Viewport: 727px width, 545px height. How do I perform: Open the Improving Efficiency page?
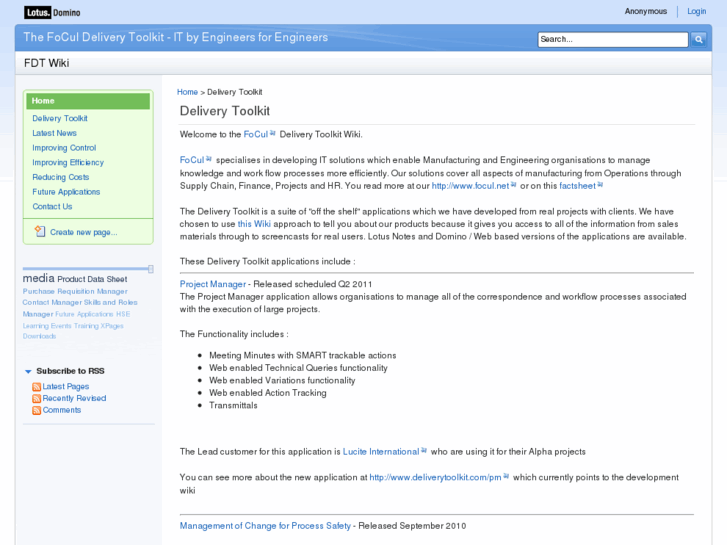68,163
